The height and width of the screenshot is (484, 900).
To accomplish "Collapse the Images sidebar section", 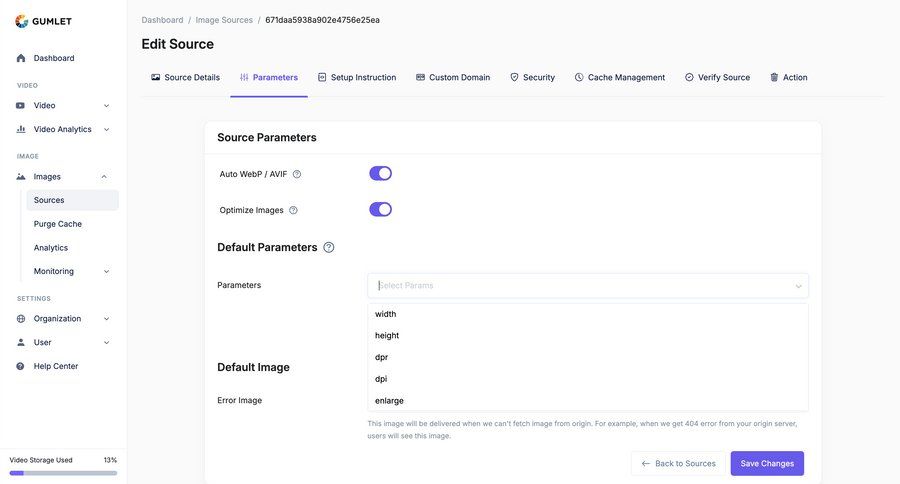I will point(104,177).
